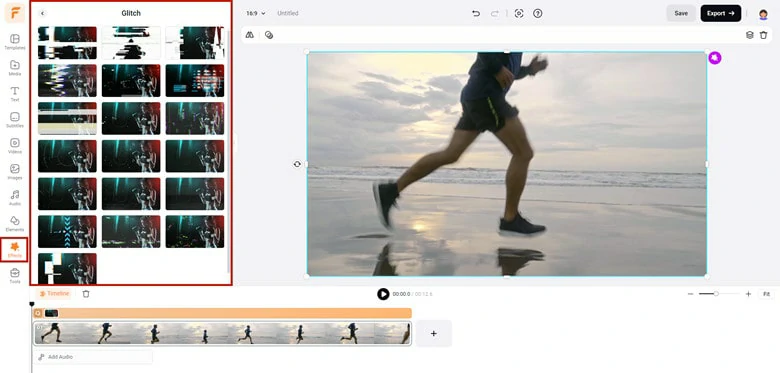Apply the white glitch effect with black pyramid shape
This screenshot has width=780, height=373.
(x=131, y=43)
